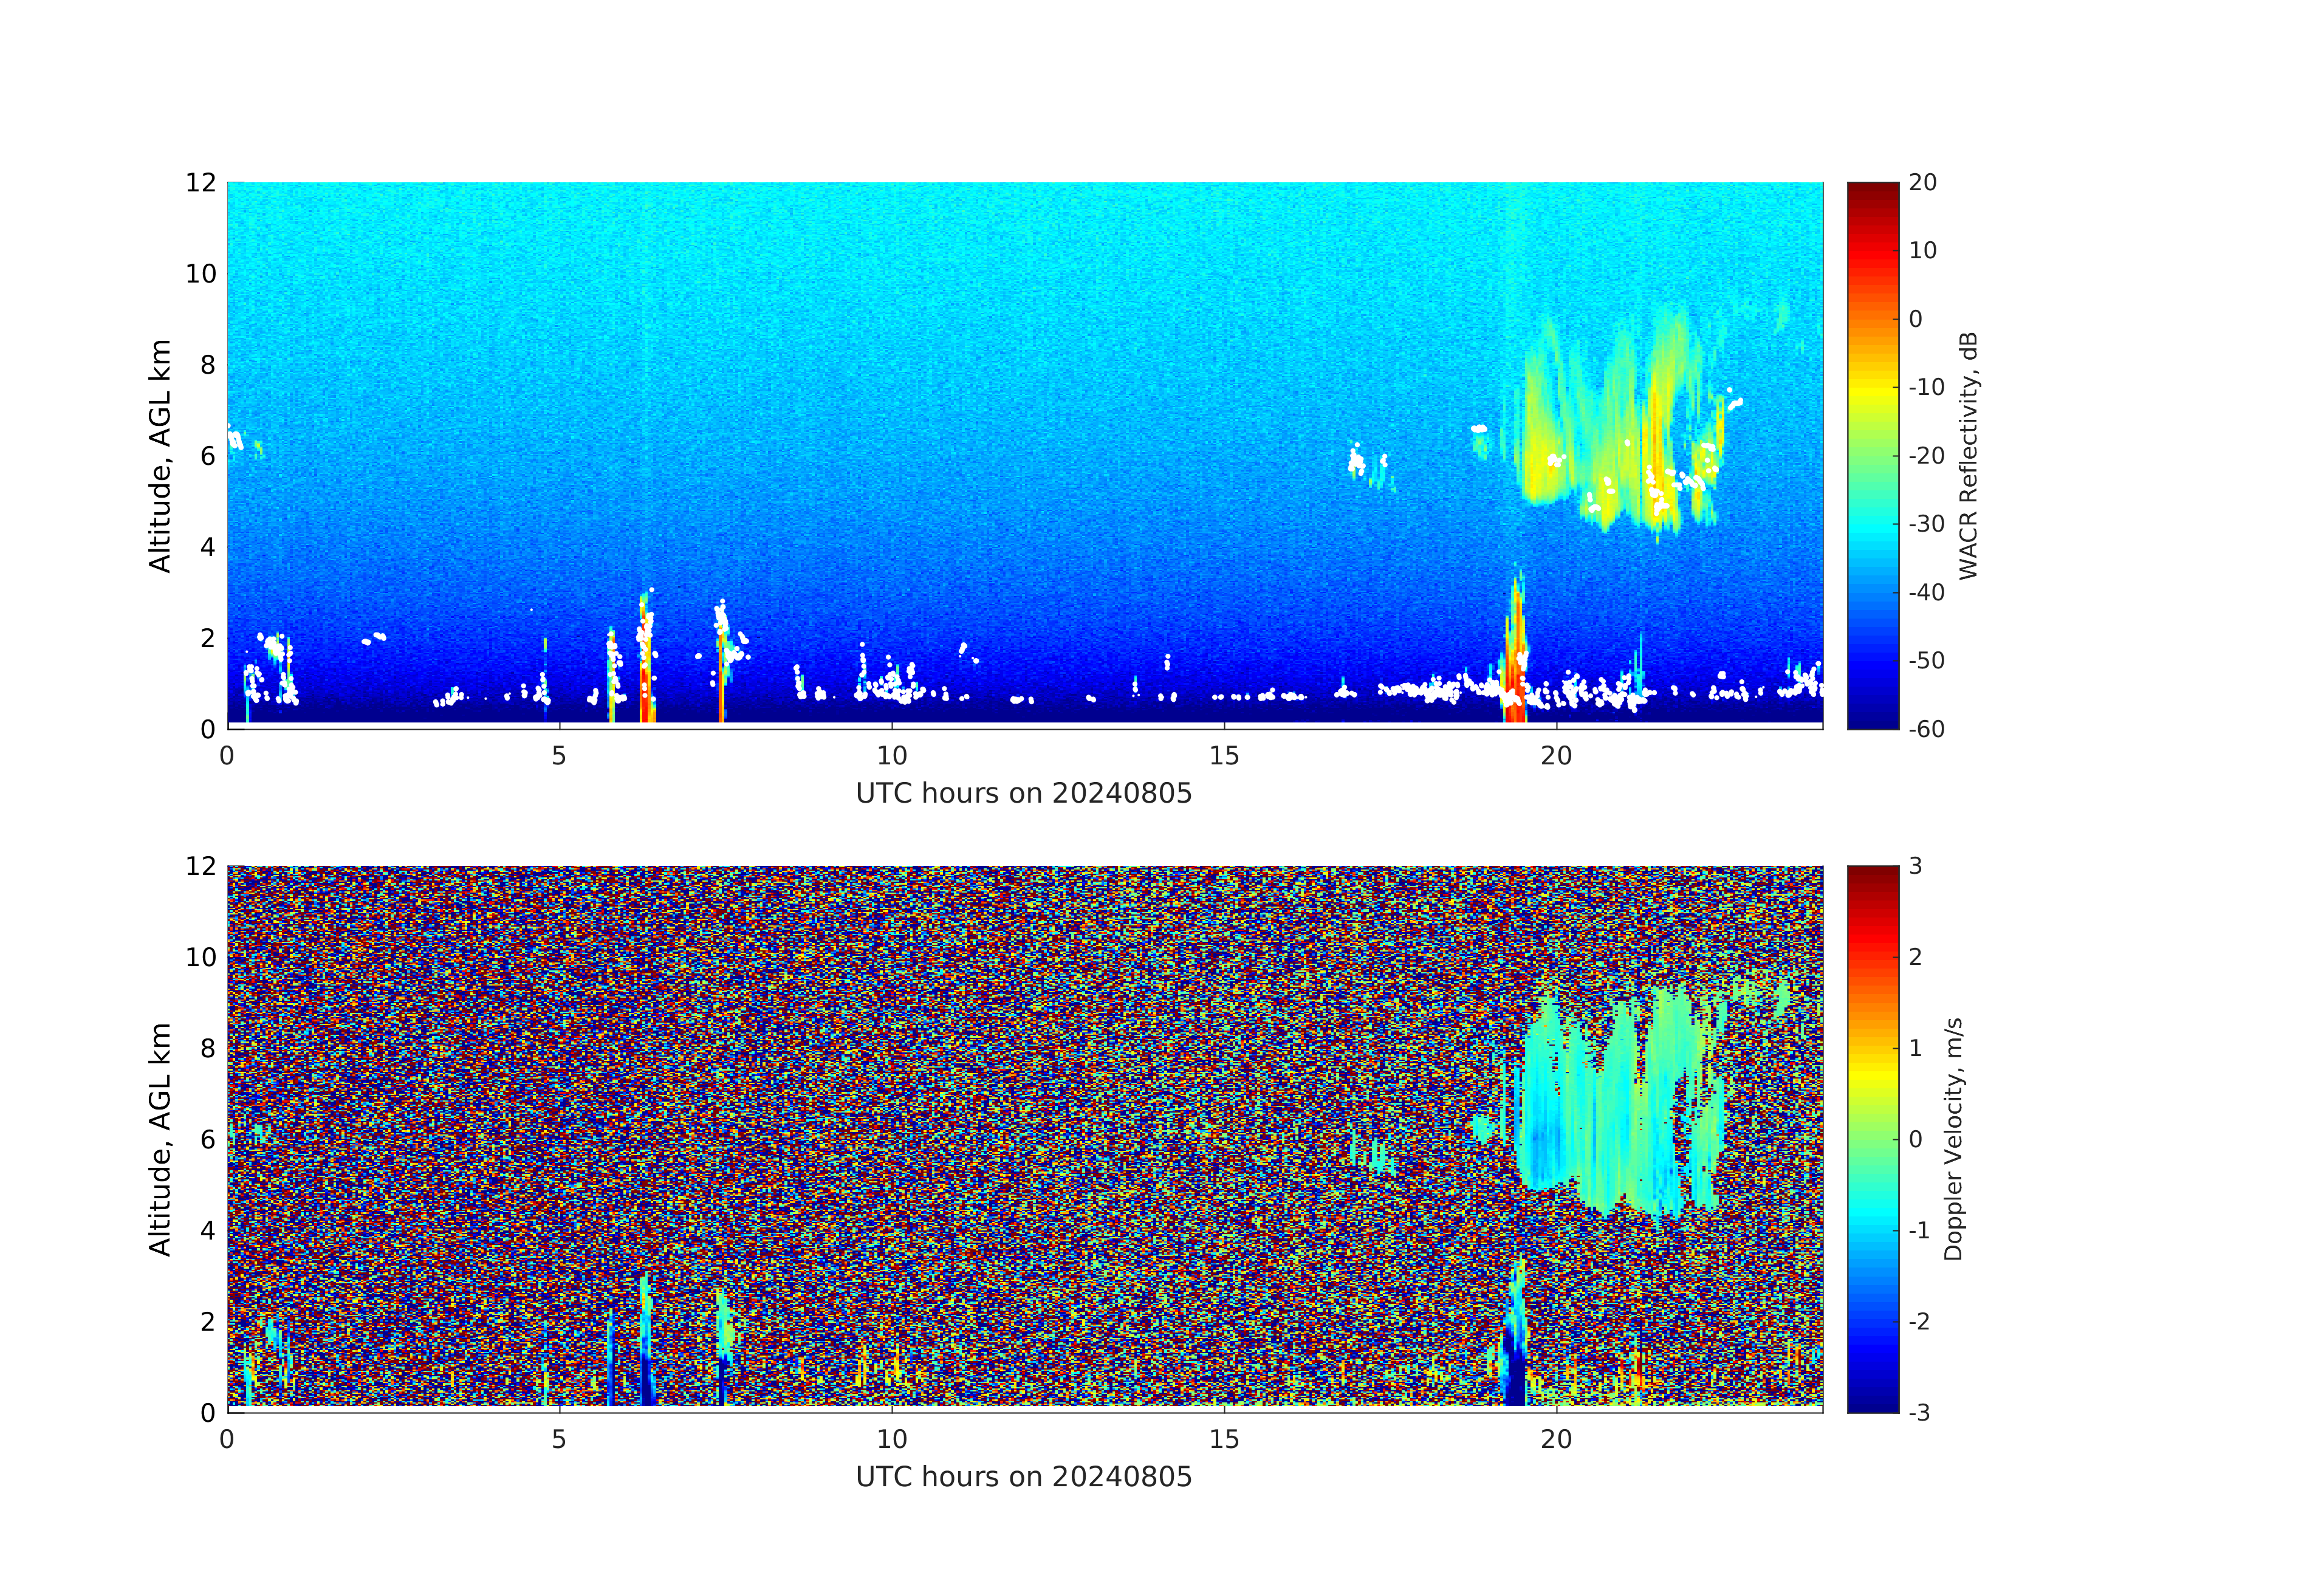Click 'Altitude, AGL km' label of the reflectivity plot

[160, 455]
